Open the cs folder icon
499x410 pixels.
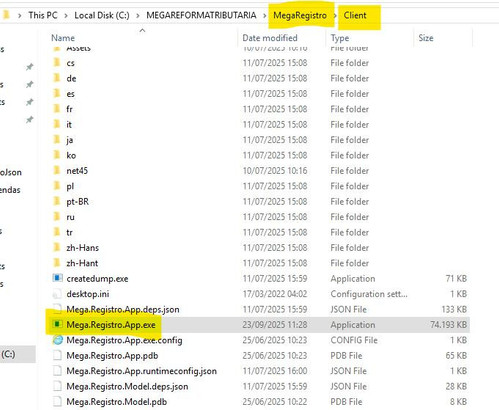tap(57, 63)
